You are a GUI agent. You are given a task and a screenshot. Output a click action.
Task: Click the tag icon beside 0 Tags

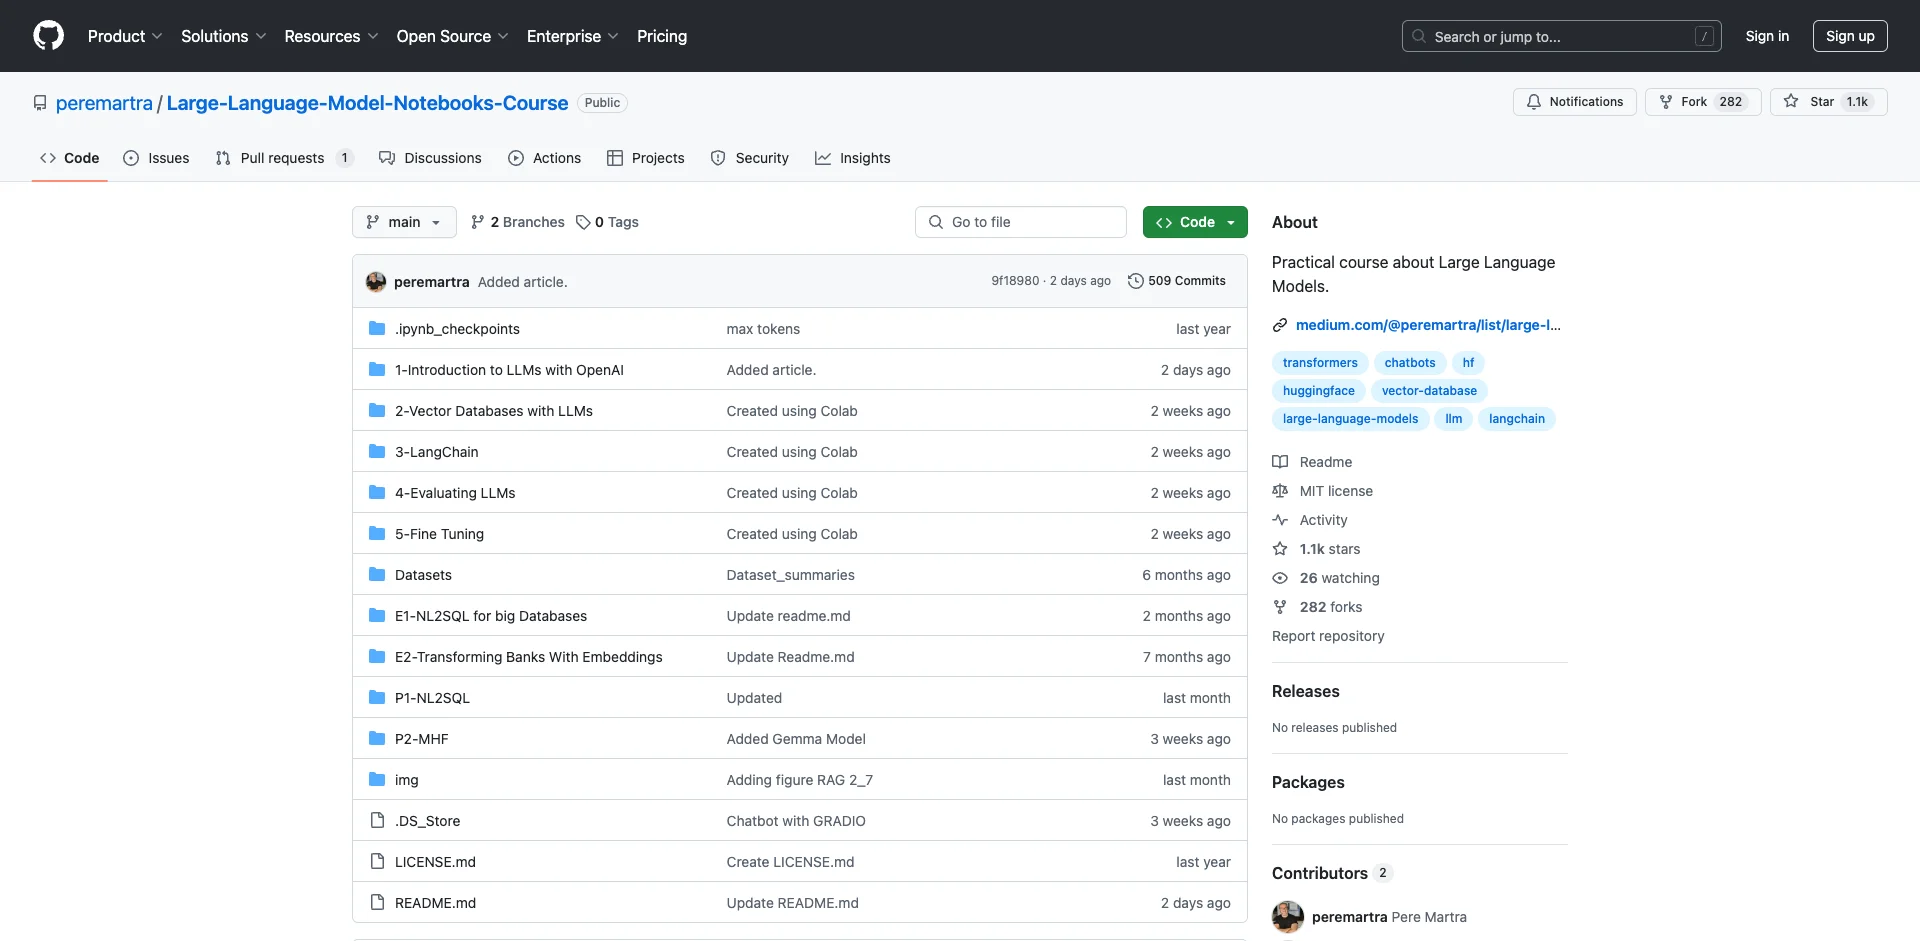[583, 222]
